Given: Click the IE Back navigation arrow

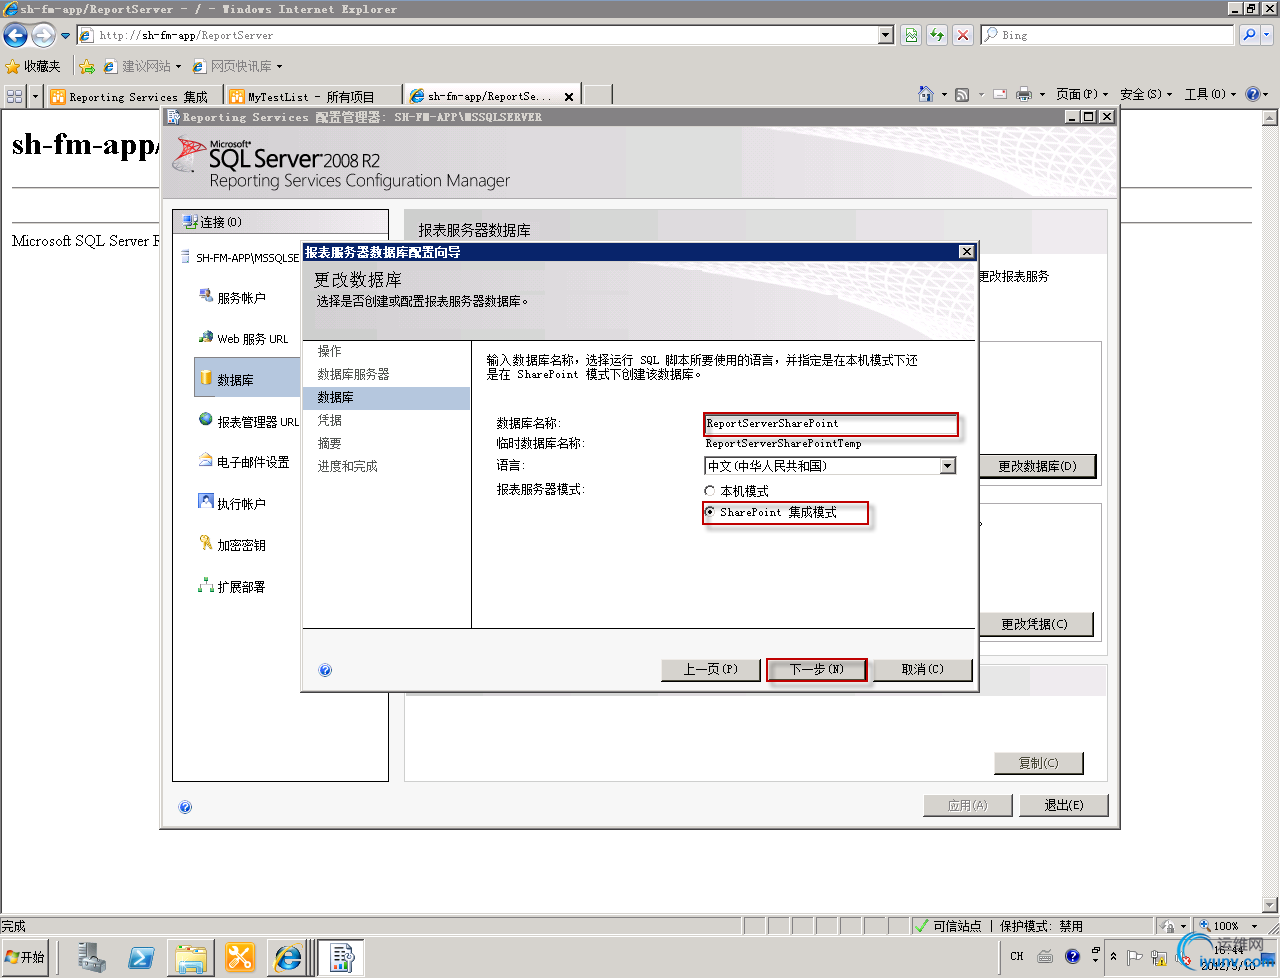Looking at the screenshot, I should click(x=15, y=36).
